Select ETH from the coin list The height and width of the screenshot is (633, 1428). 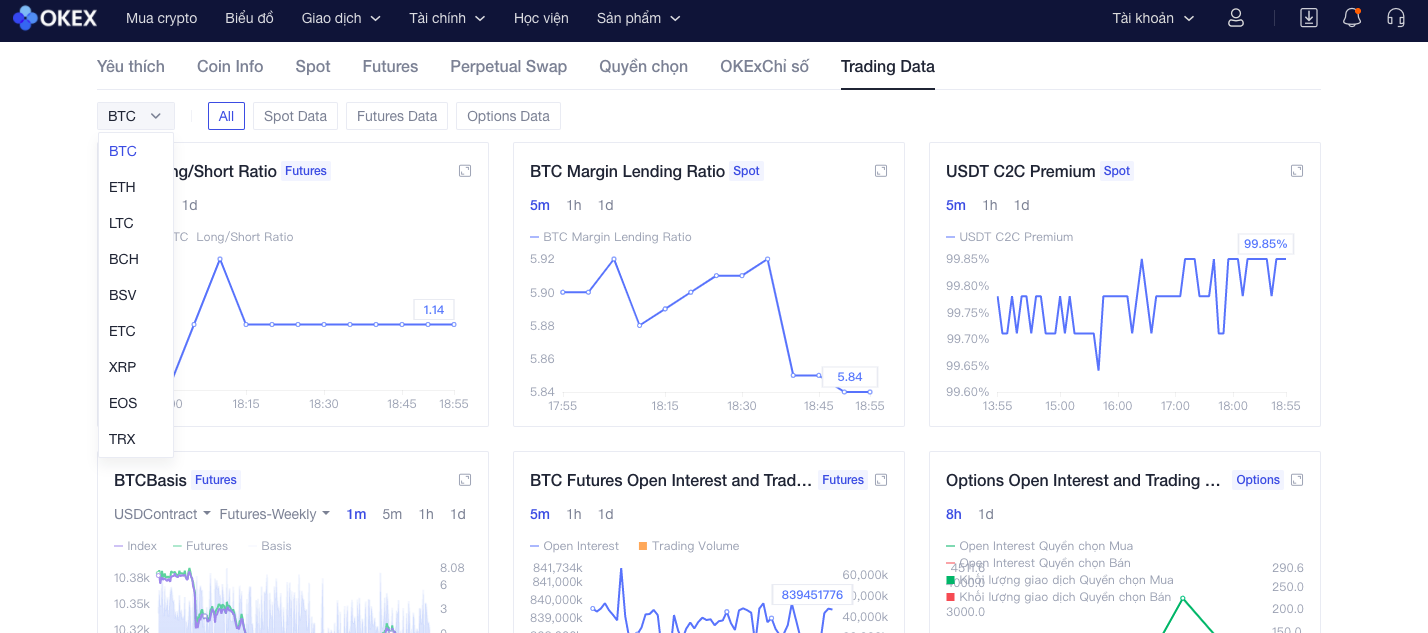122,187
